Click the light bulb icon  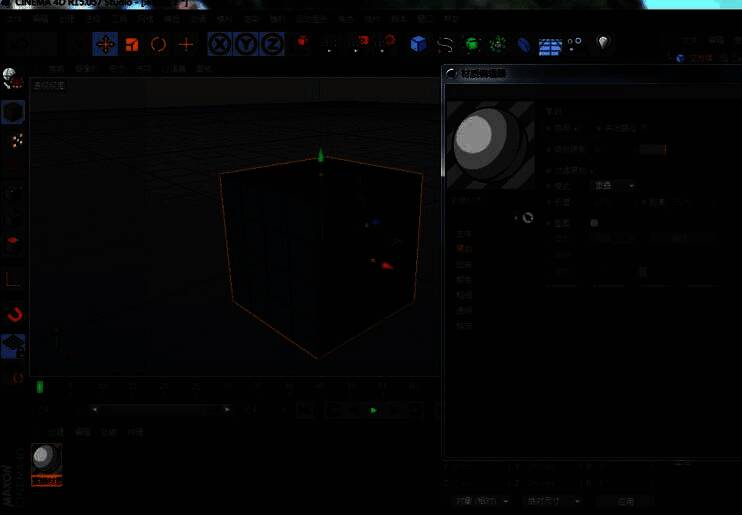pyautogui.click(x=602, y=43)
